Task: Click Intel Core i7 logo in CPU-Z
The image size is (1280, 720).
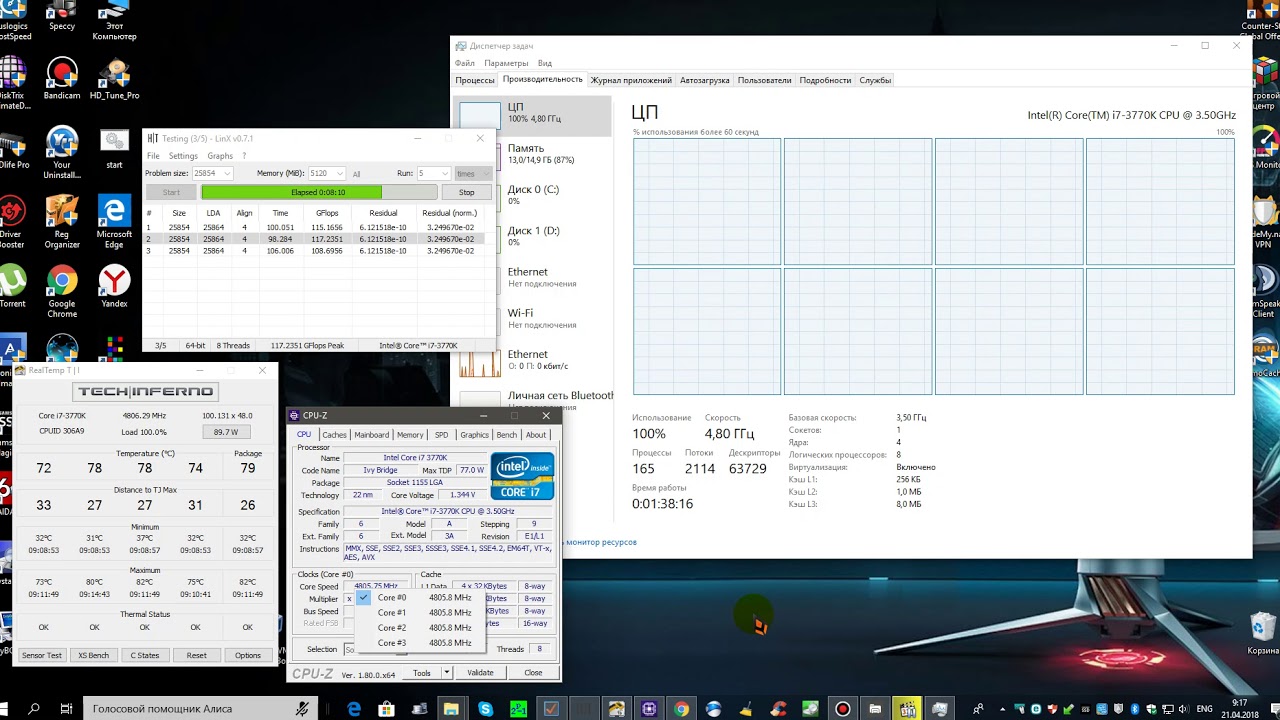Action: coord(522,476)
